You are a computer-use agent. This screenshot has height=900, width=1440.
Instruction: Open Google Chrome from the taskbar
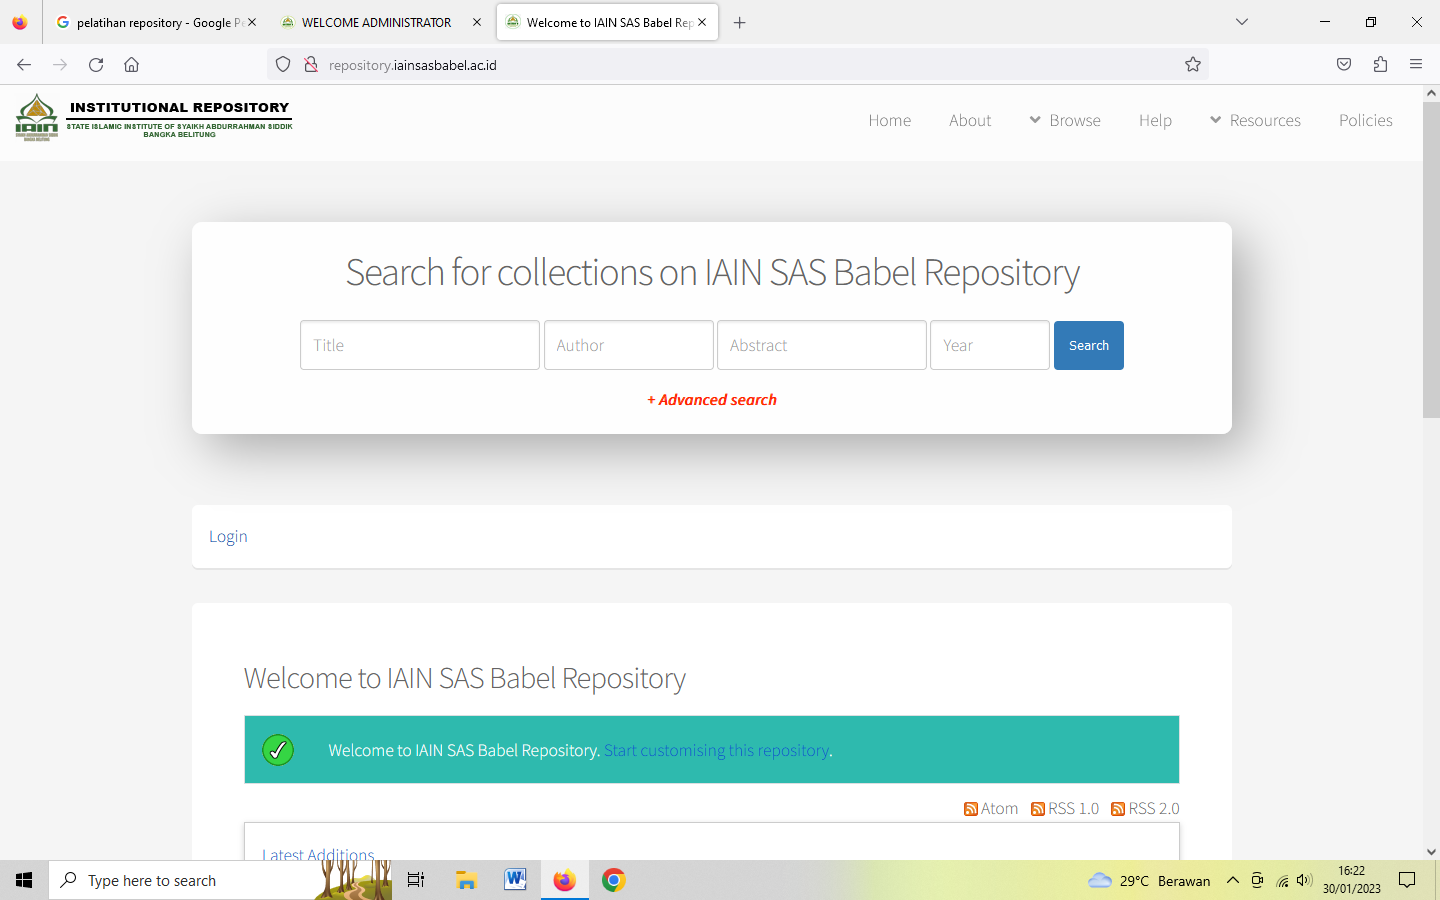click(614, 880)
